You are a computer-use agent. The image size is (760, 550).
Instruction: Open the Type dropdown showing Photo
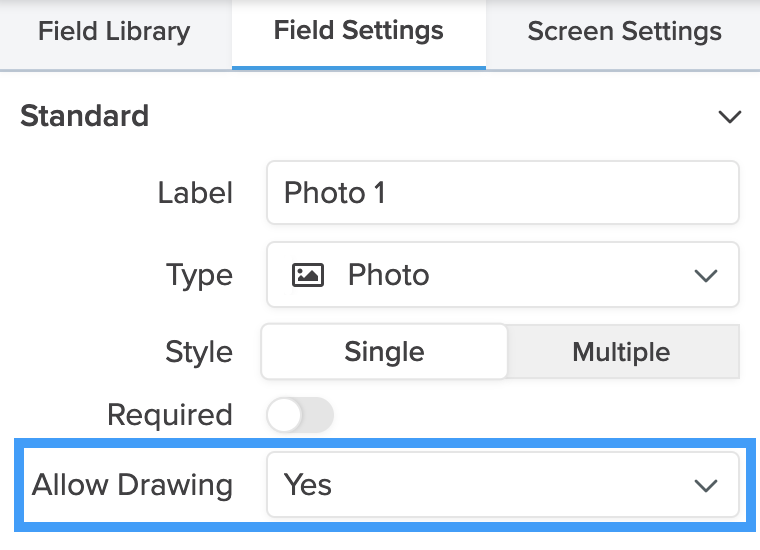[502, 275]
